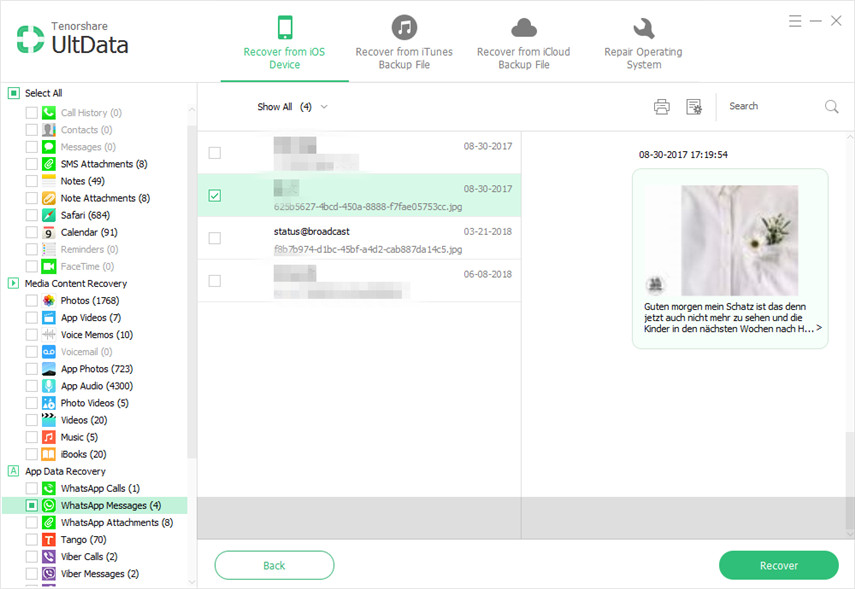Switch to Recover from iTunes Backup File
The image size is (855, 589).
[404, 43]
